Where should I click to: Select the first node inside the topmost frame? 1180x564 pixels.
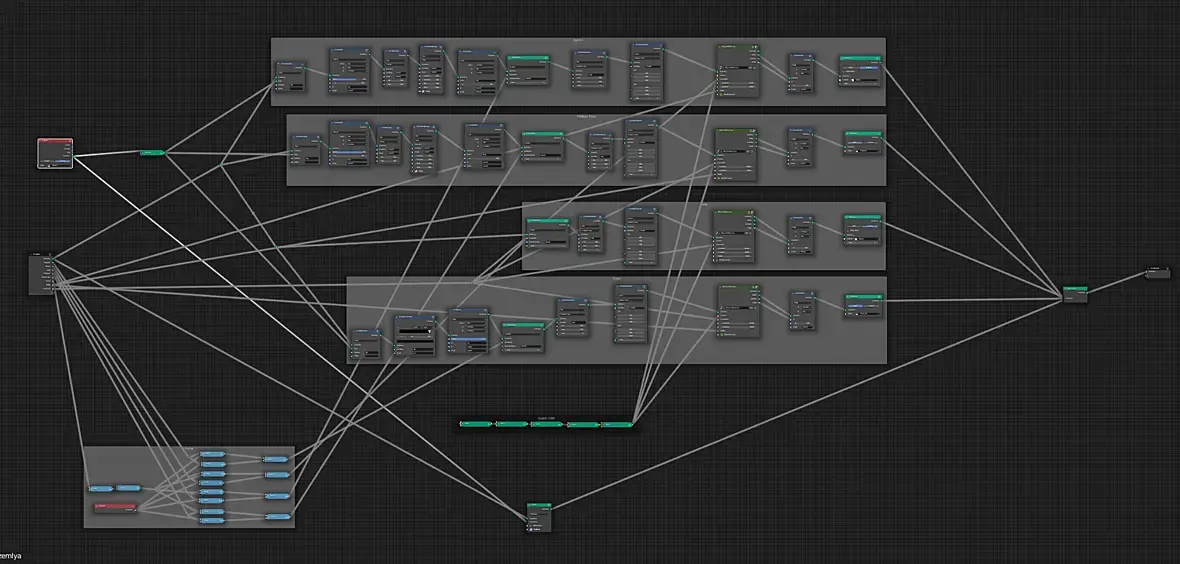(x=290, y=77)
